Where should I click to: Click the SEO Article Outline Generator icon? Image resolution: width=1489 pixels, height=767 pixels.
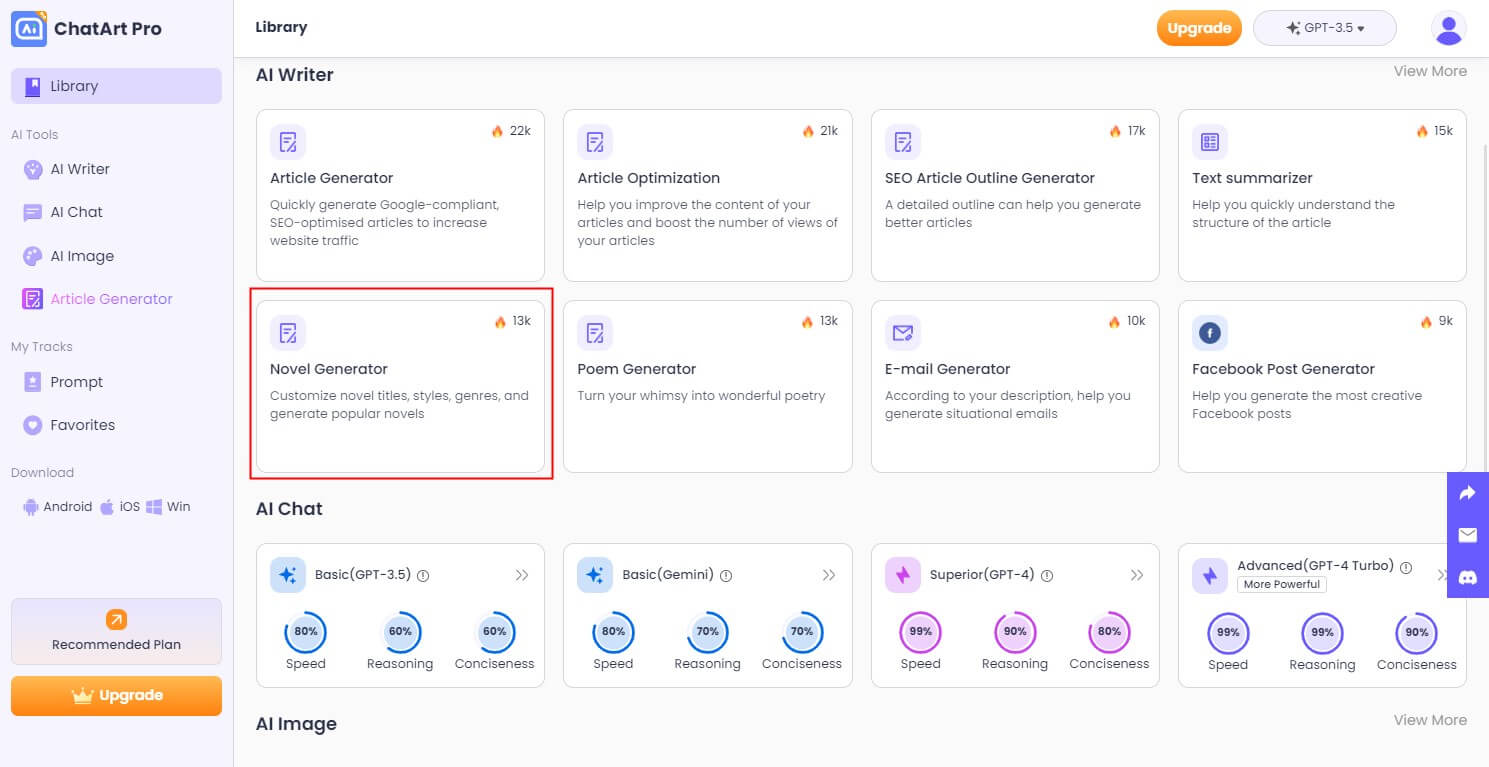click(903, 142)
